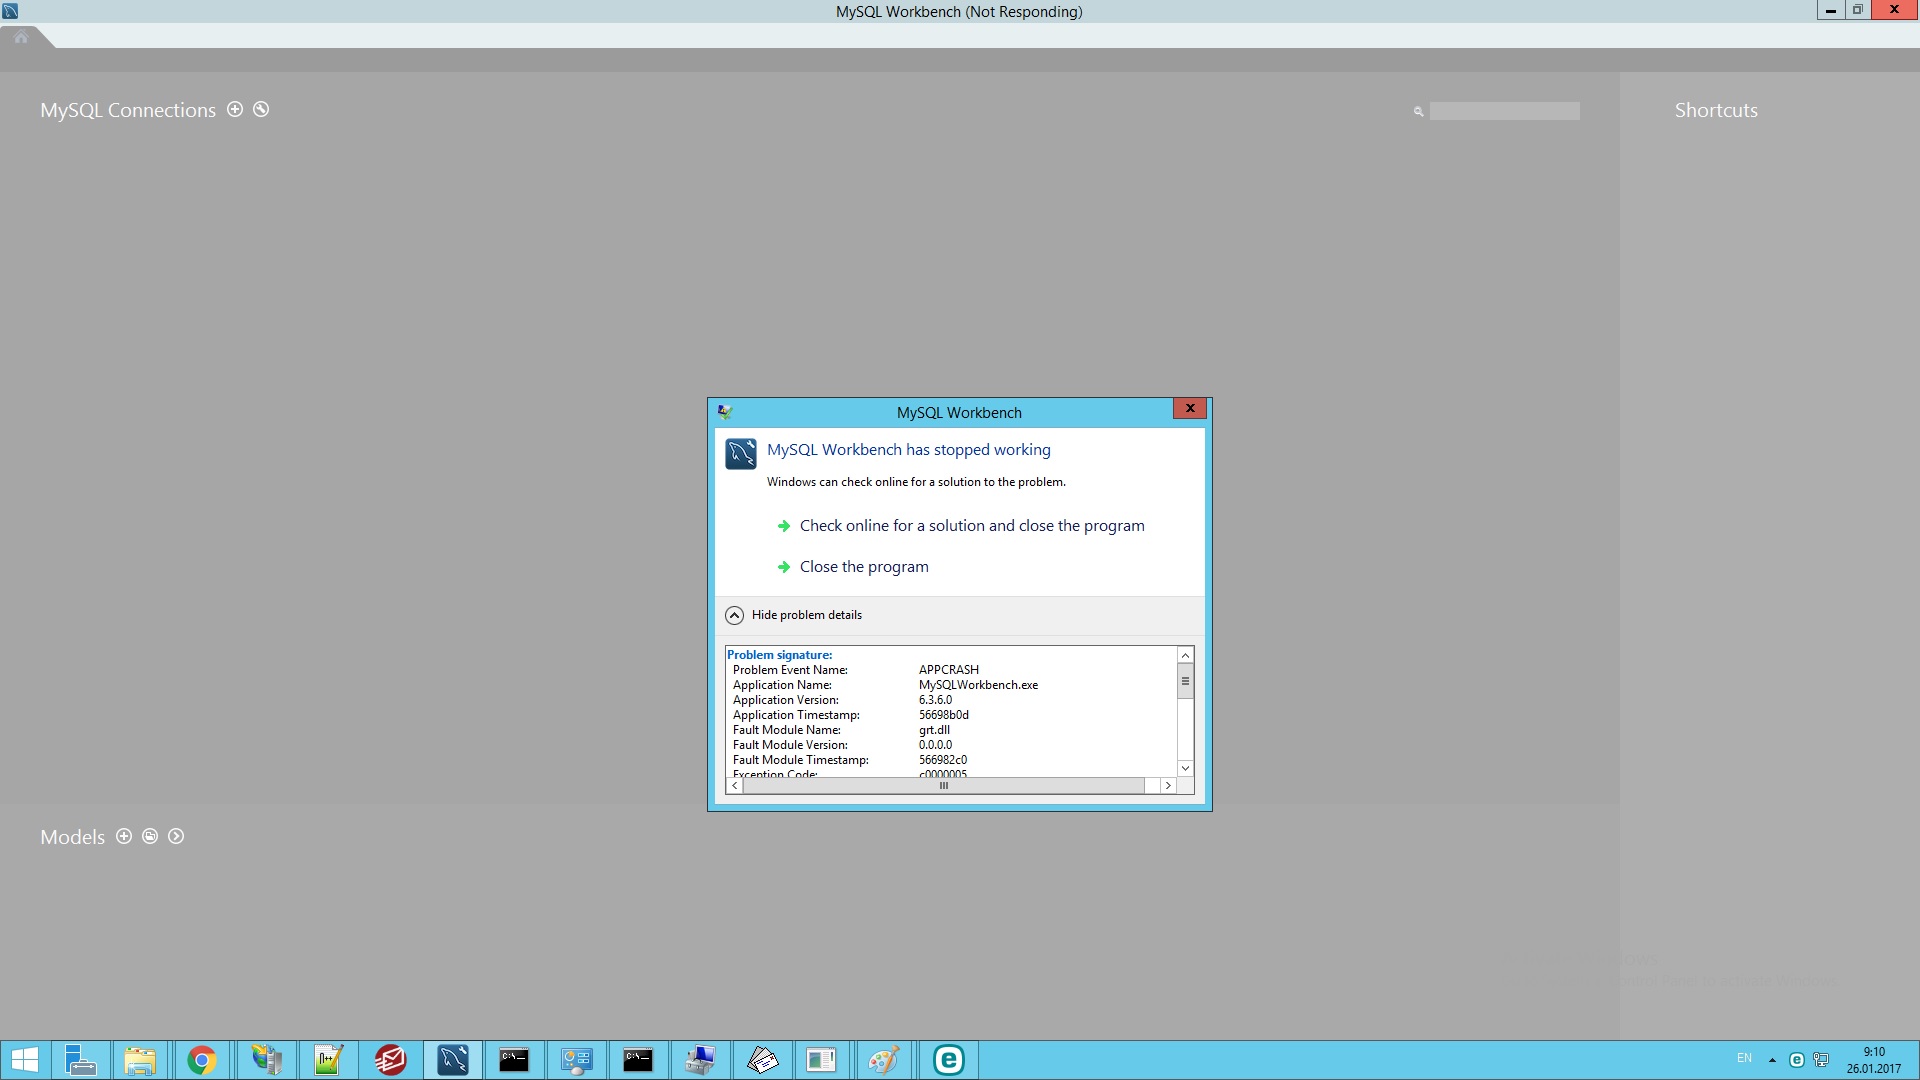Open the document viewer taskbar icon
Screen dimensions: 1920x1080
[822, 1060]
